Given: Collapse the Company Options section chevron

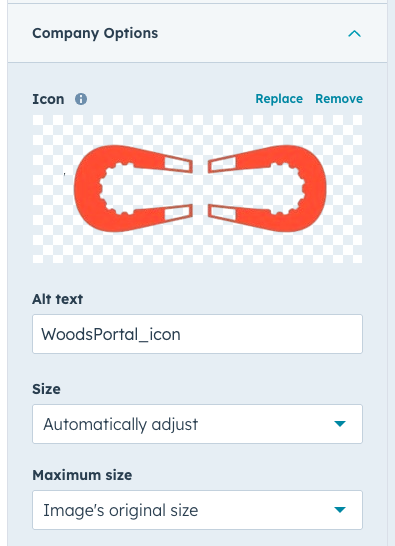Looking at the screenshot, I should click(x=354, y=34).
